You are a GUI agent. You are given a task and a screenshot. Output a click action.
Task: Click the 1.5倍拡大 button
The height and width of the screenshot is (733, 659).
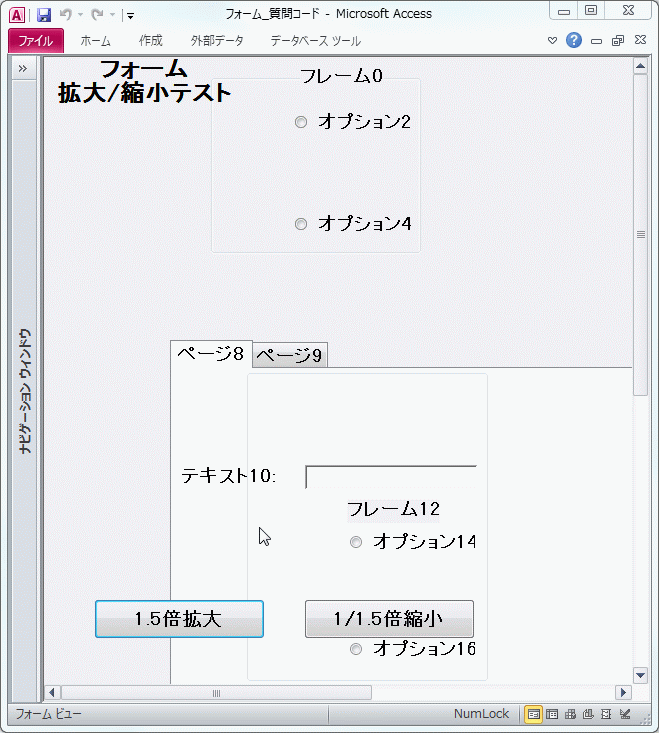(179, 619)
